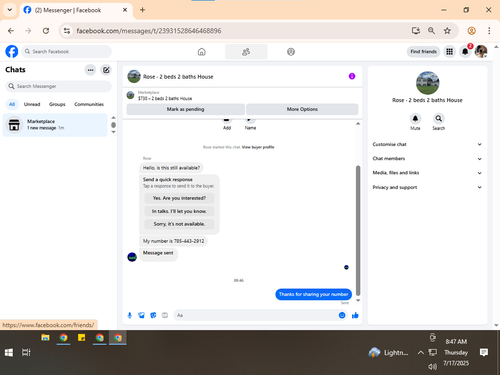Attach a file with image icon
This screenshot has width=500, height=375.
142,315
